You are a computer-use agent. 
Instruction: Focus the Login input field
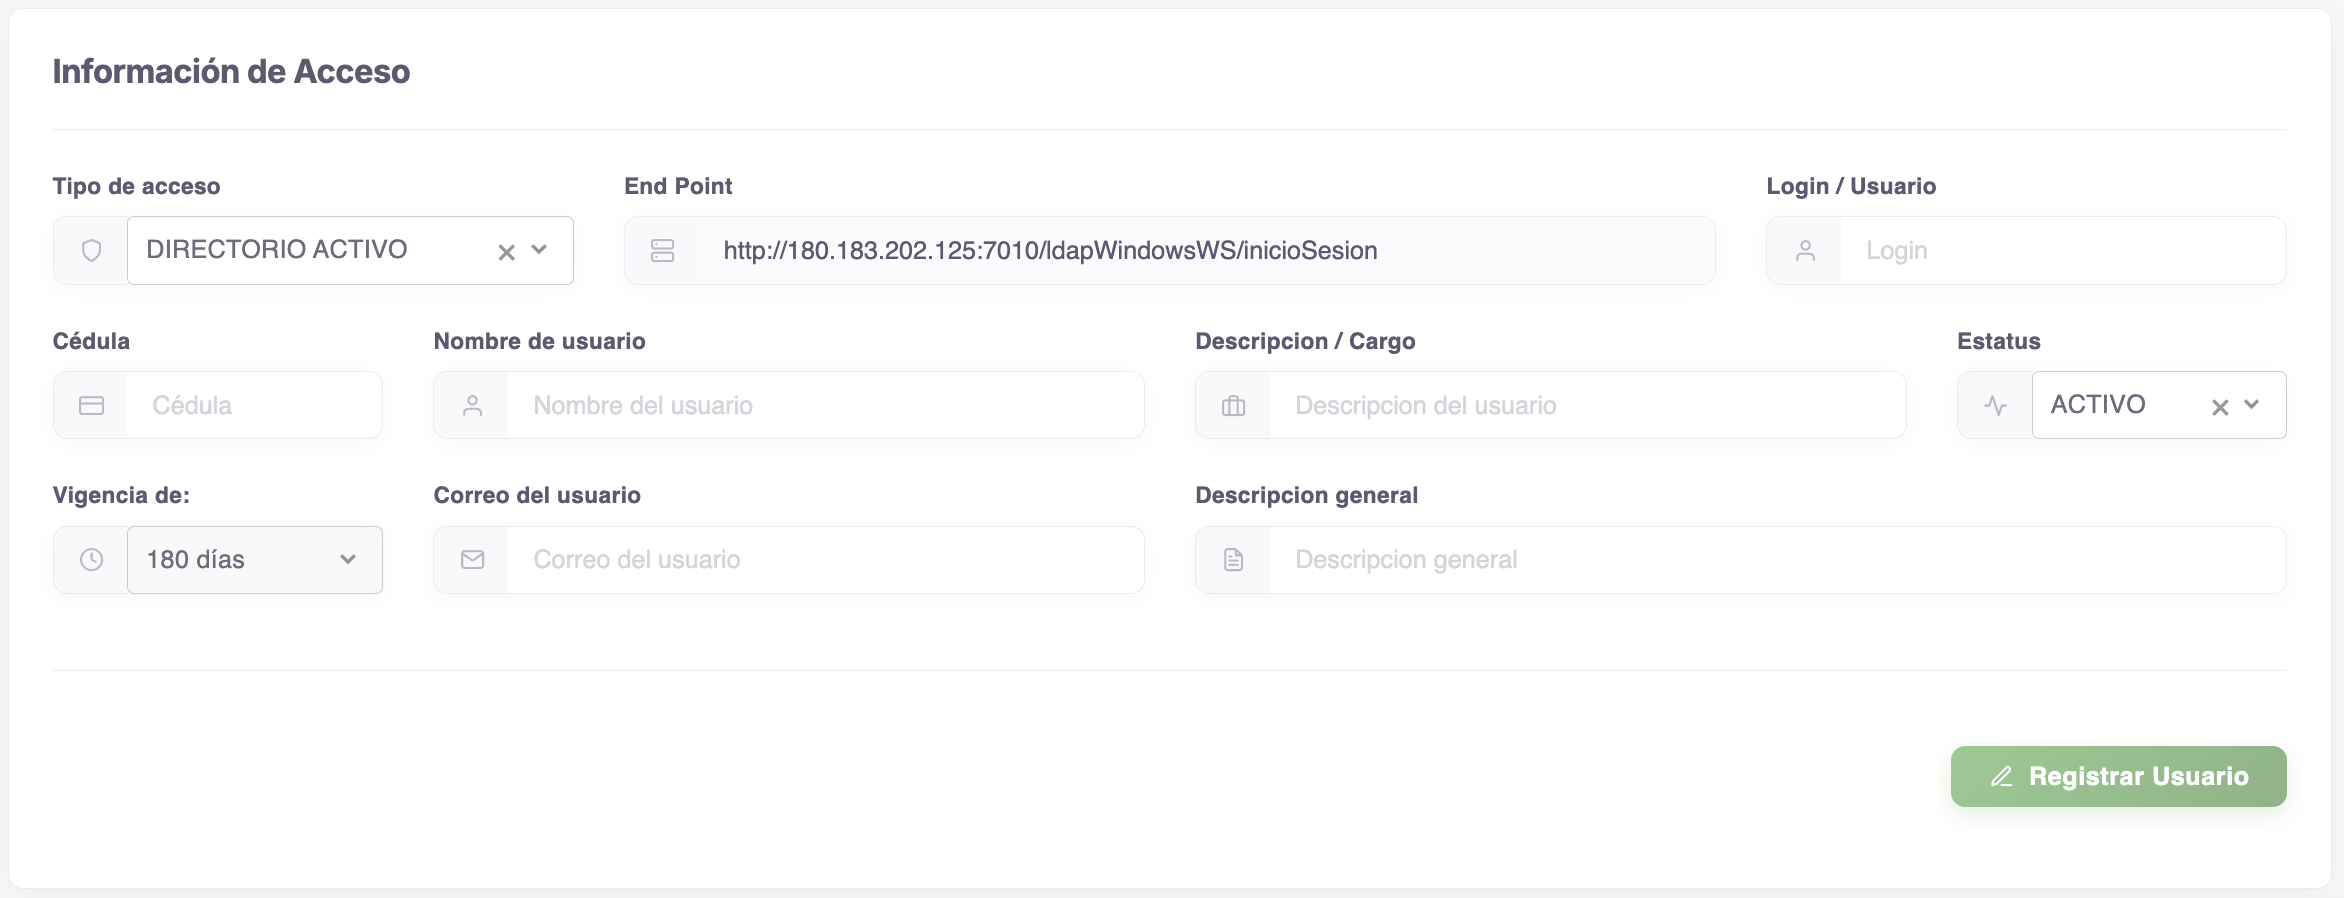2060,251
